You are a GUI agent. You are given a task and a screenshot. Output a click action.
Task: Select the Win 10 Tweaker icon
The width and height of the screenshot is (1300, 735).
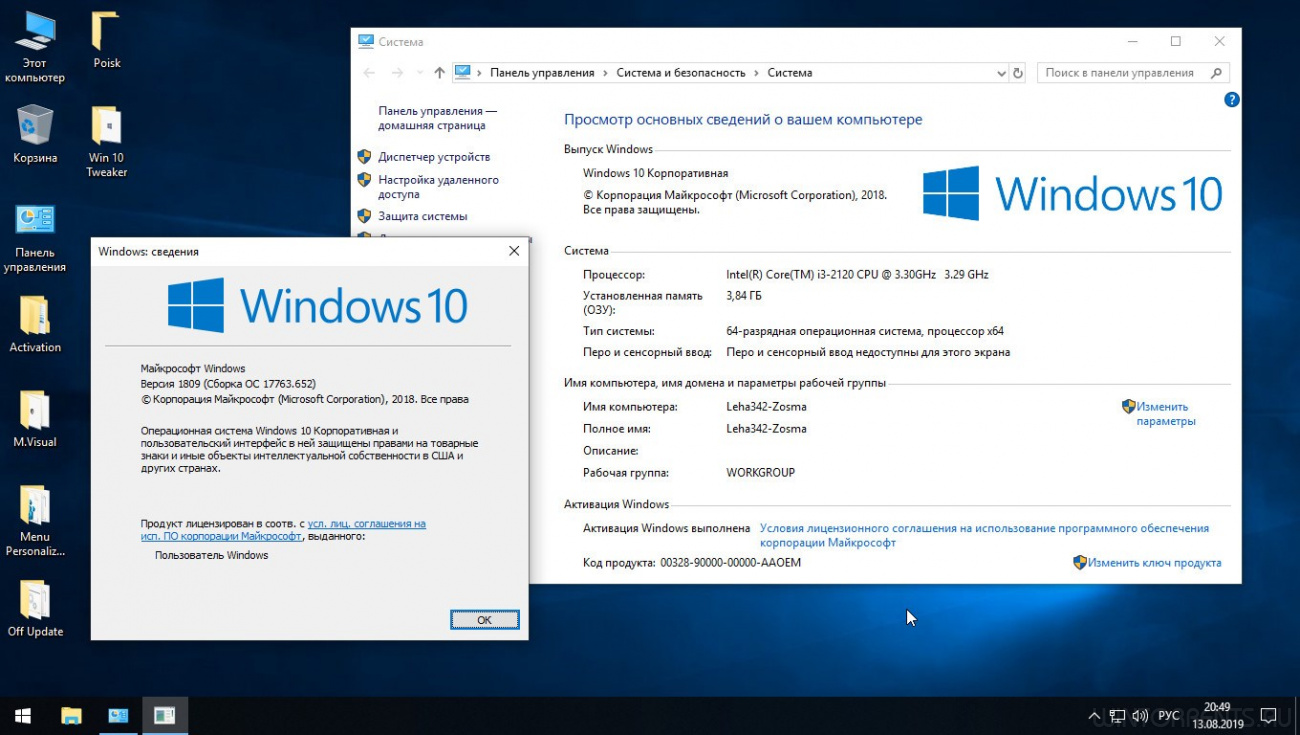106,141
